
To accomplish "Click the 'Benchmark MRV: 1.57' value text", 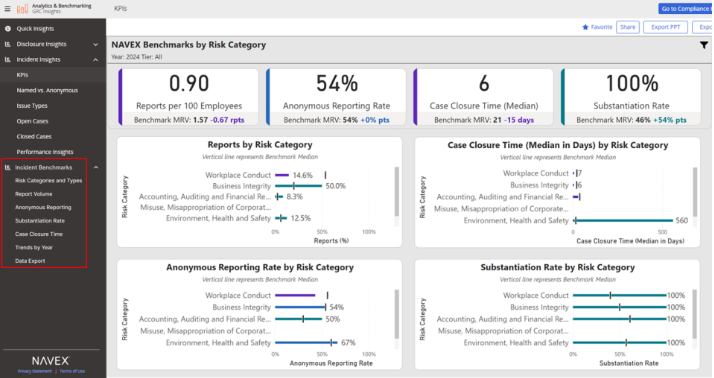I will point(171,120).
